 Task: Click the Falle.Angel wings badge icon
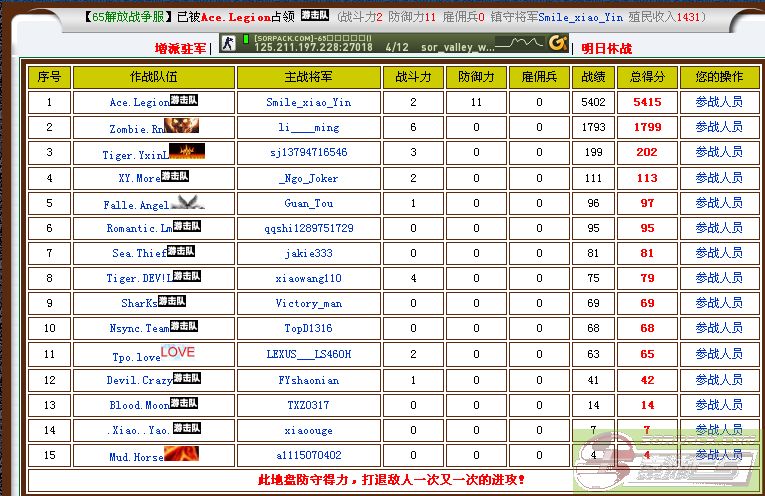(187, 201)
